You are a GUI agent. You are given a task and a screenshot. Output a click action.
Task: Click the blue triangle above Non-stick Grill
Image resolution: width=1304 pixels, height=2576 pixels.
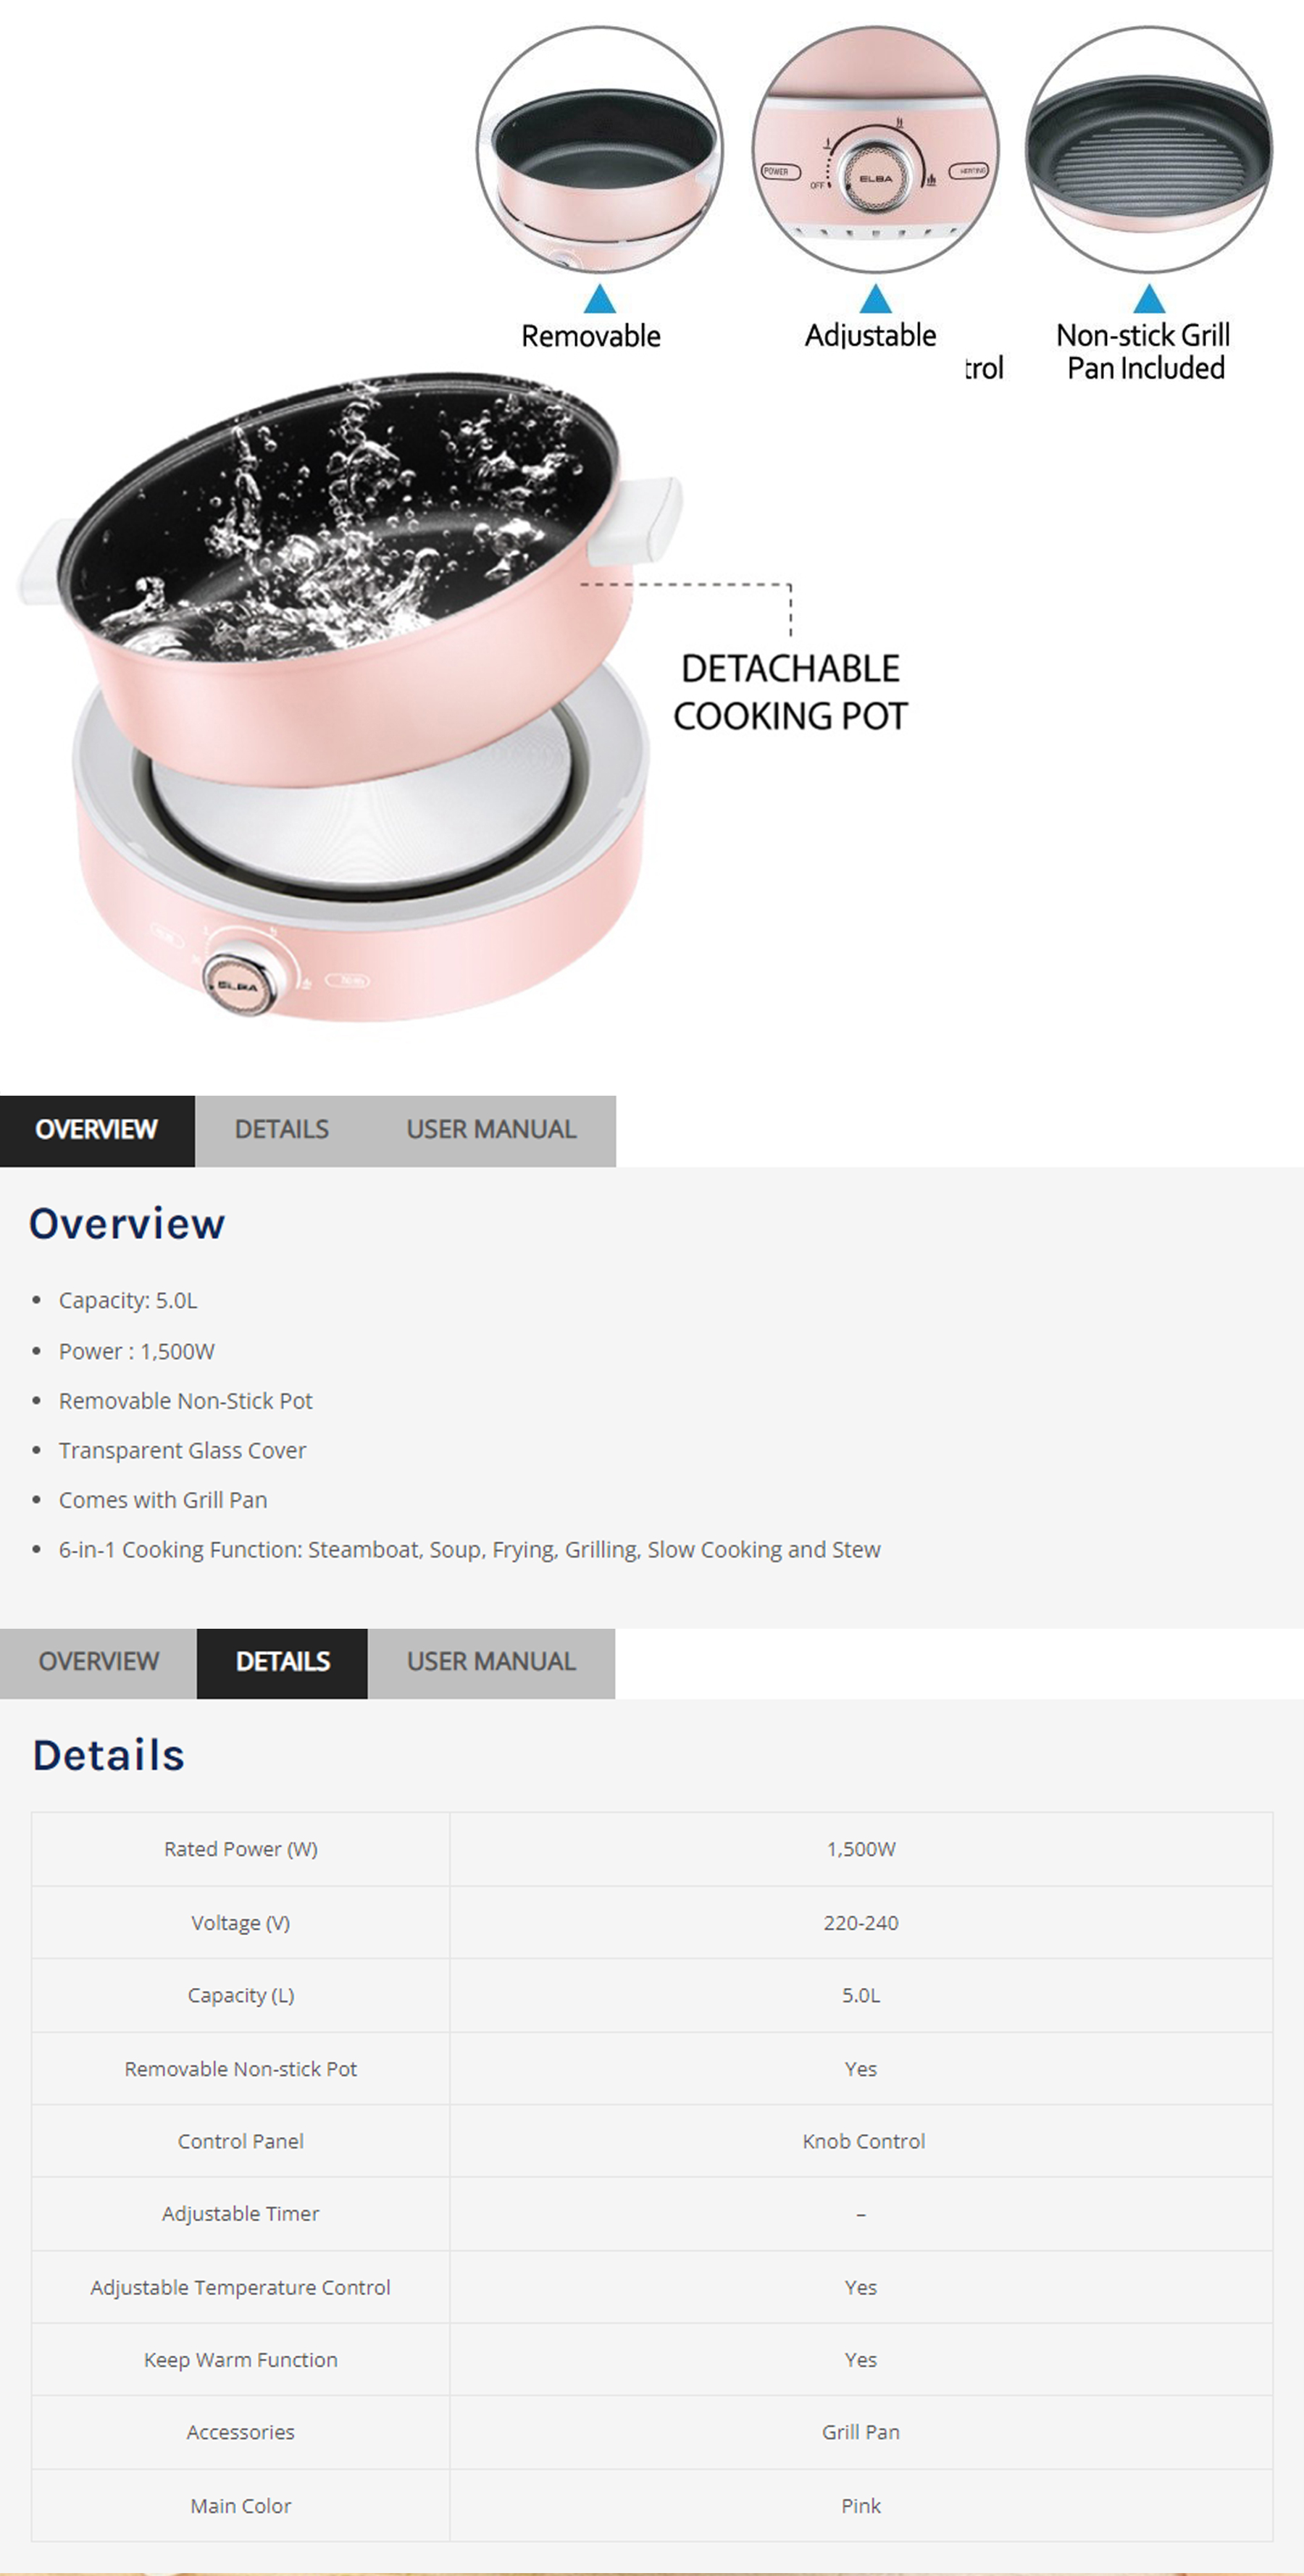click(1149, 299)
